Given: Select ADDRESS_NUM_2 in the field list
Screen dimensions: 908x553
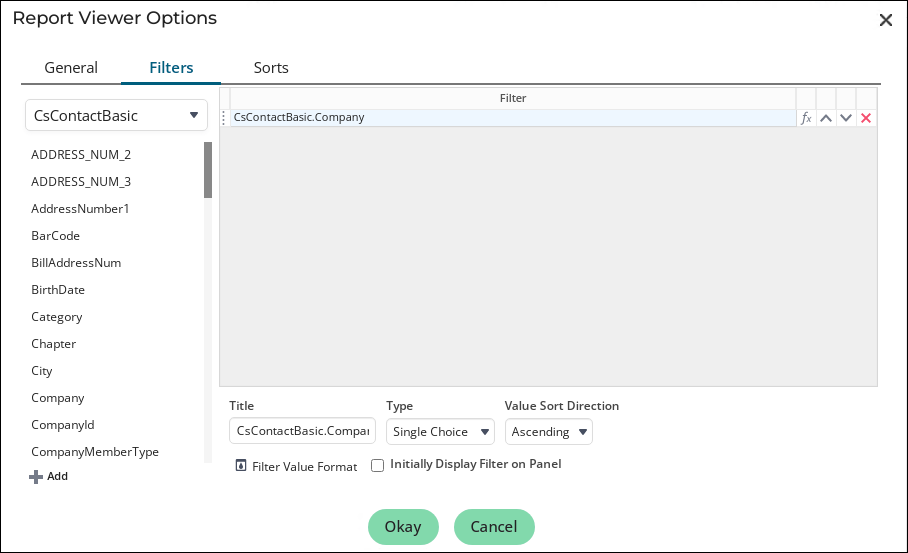Looking at the screenshot, I should (x=81, y=155).
